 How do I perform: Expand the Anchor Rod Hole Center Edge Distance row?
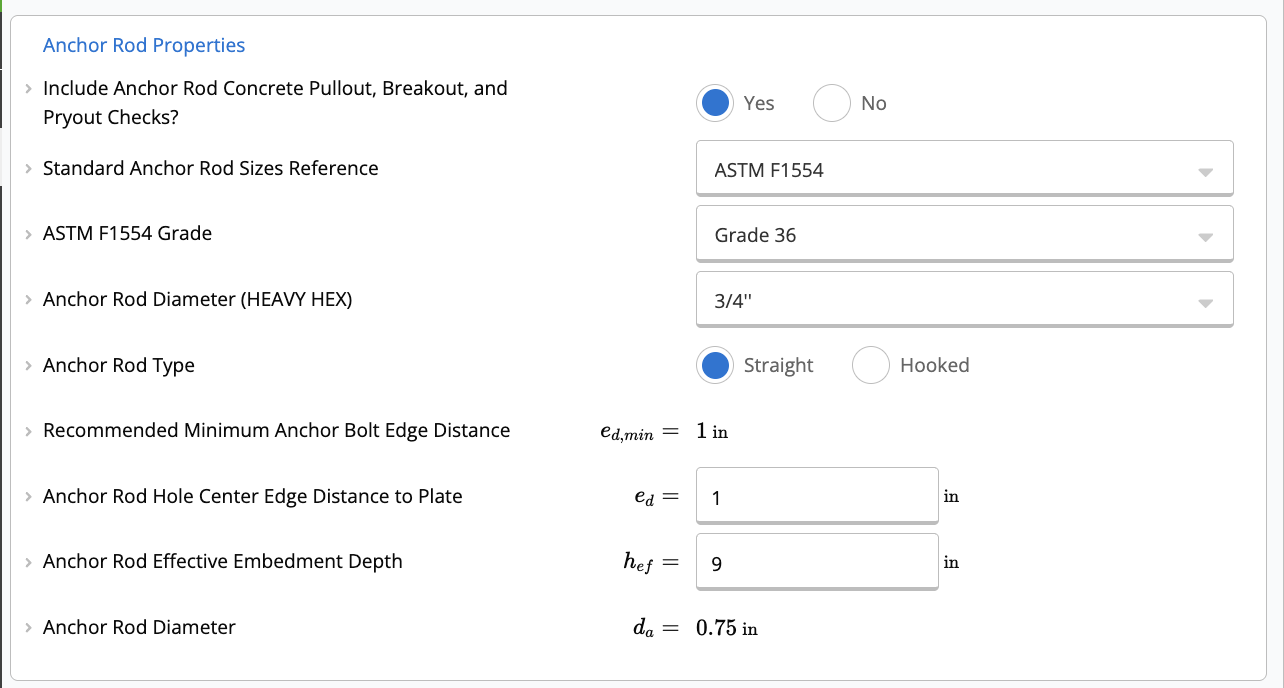point(28,496)
